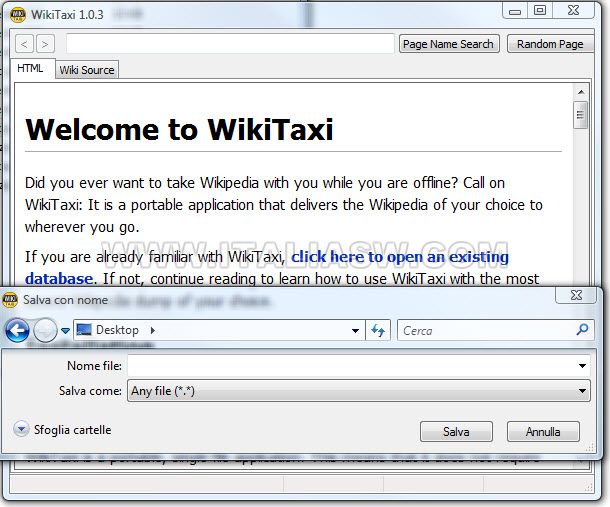Image resolution: width=610 pixels, height=507 pixels.
Task: Click the Salva con nome dialog icon
Action: [x=10, y=300]
